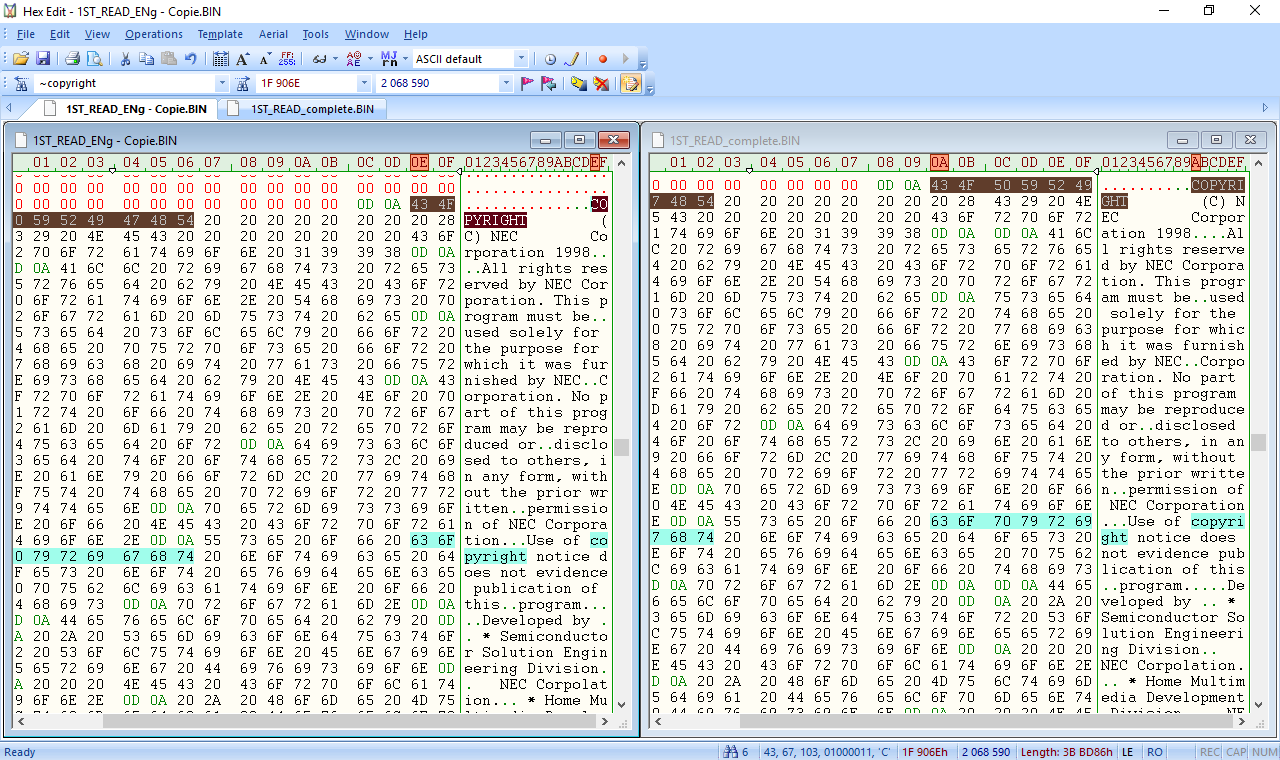Click the right pane vertical scrollbar thumb

tap(1259, 442)
